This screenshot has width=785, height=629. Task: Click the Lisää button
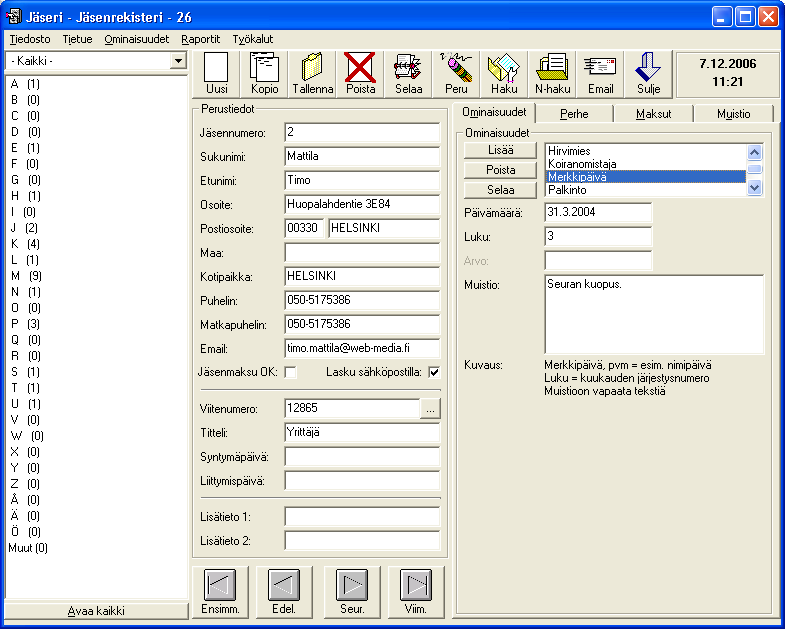[x=500, y=150]
